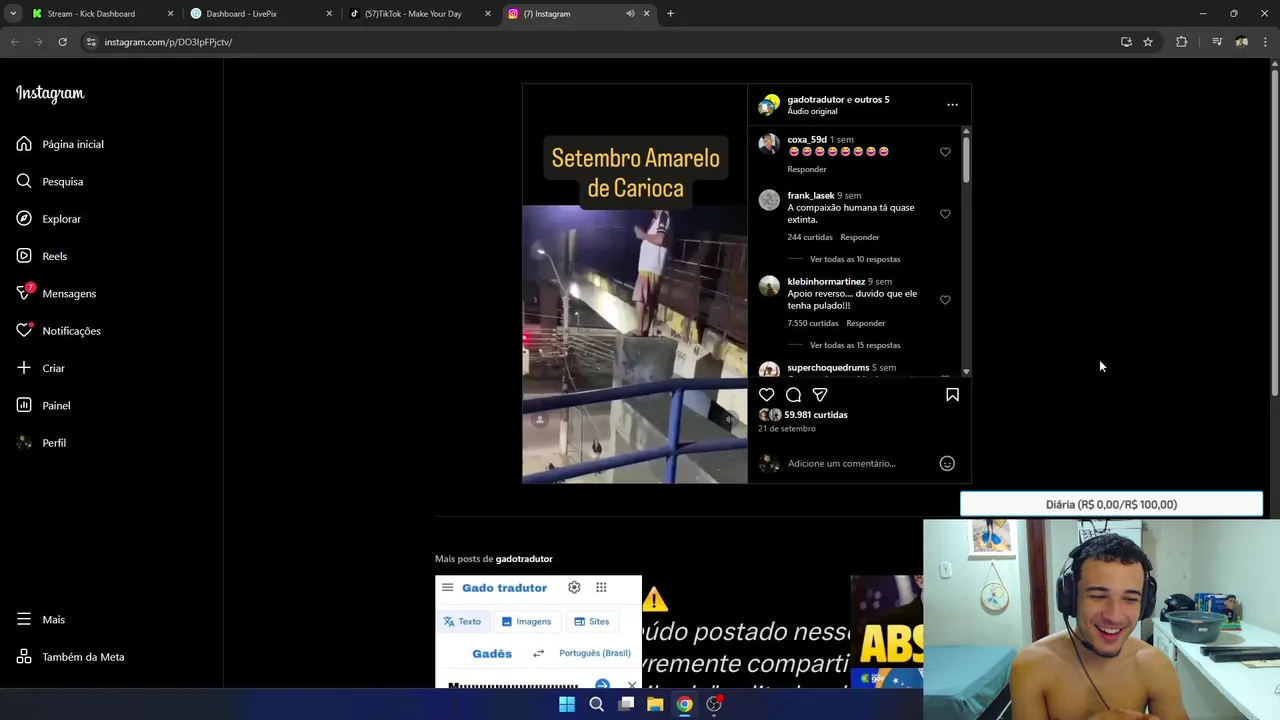The width and height of the screenshot is (1280, 720).
Task: Open a new browser tab
Action: coord(670,14)
